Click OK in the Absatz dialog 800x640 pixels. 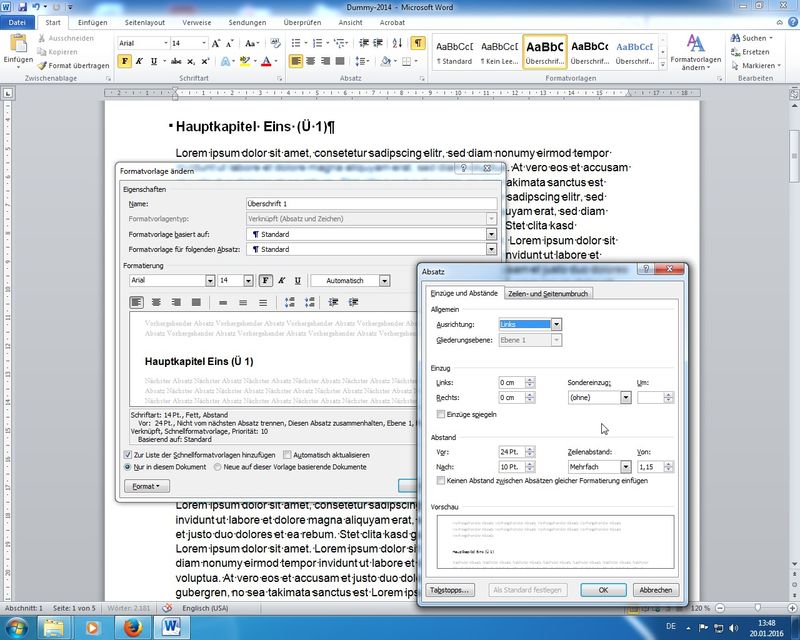[x=603, y=590]
